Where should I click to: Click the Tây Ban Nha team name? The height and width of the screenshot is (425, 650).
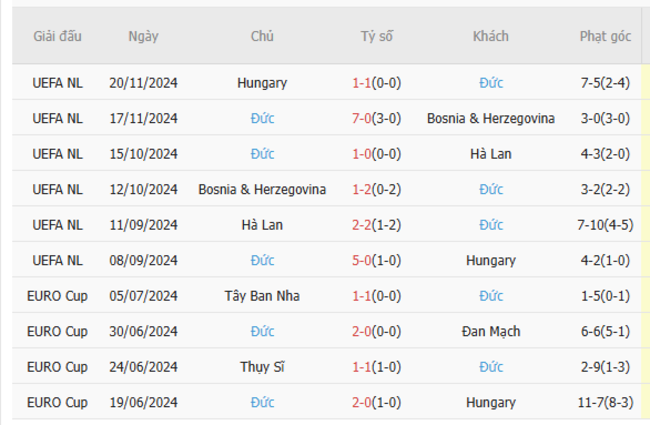pos(263,296)
